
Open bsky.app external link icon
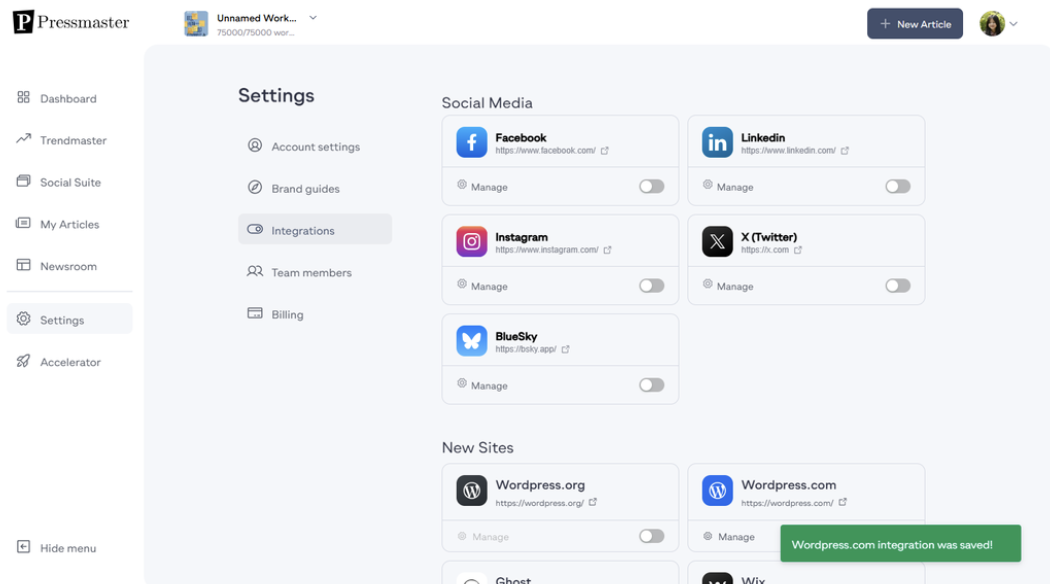(565, 349)
